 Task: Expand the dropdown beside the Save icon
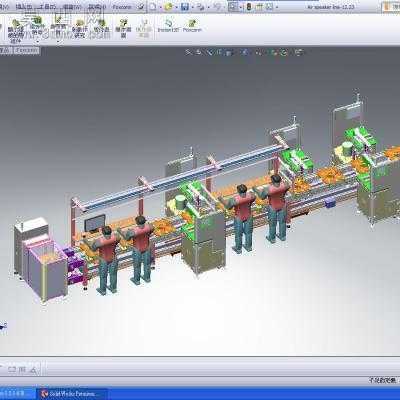[x=193, y=7]
